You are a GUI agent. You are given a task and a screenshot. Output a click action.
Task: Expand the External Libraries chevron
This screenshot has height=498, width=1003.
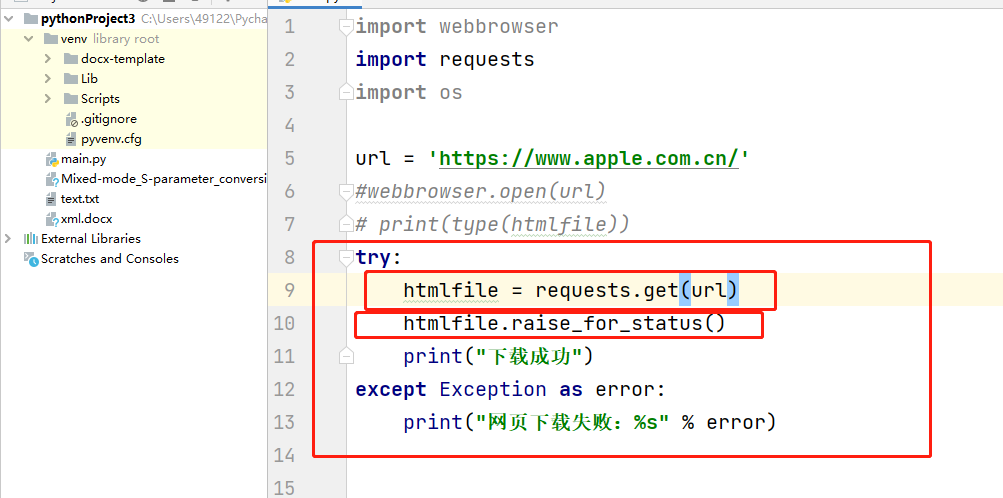point(8,238)
